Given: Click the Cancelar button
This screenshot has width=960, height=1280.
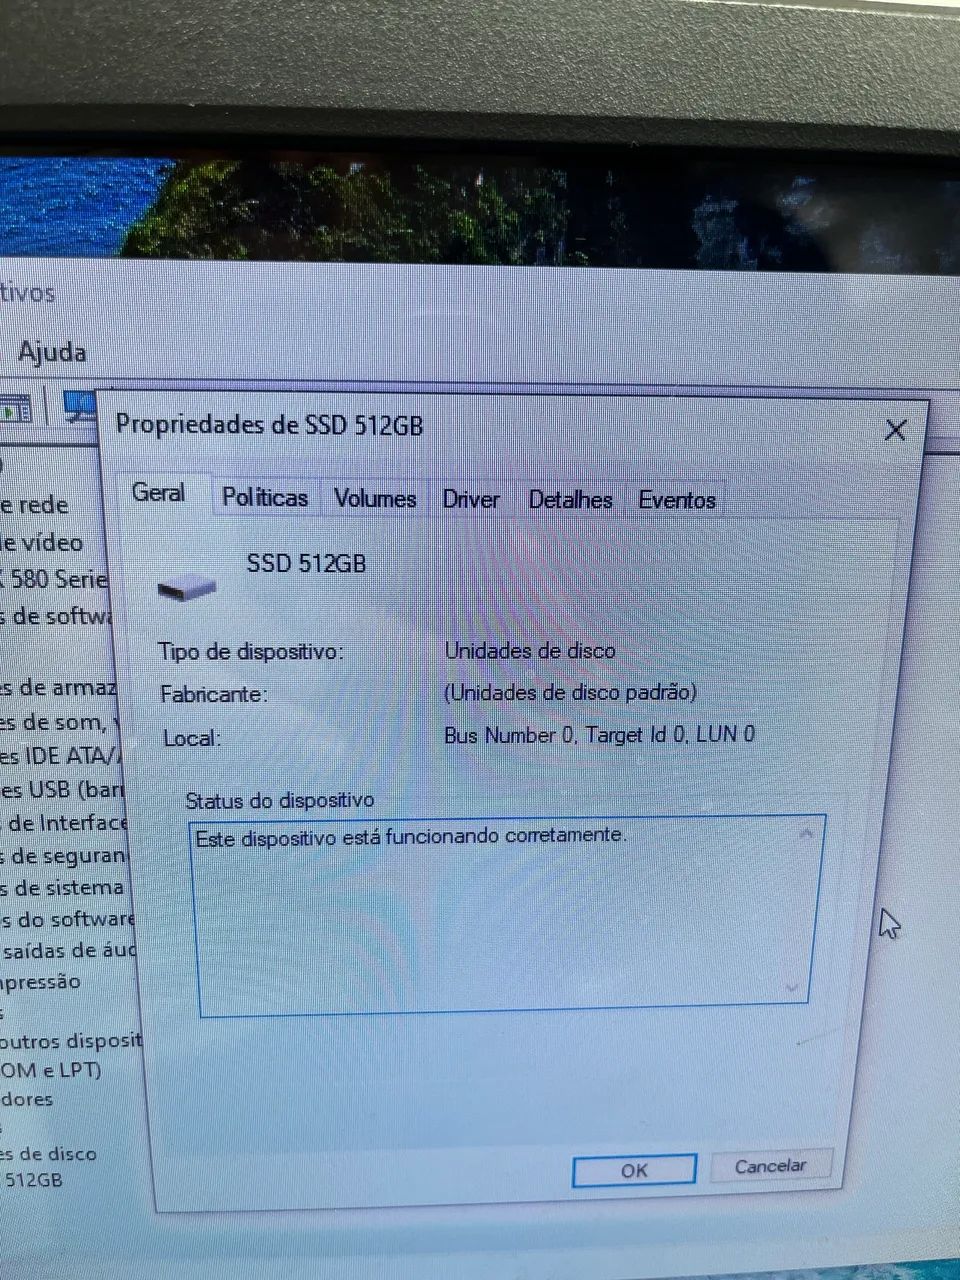Looking at the screenshot, I should (770, 1166).
